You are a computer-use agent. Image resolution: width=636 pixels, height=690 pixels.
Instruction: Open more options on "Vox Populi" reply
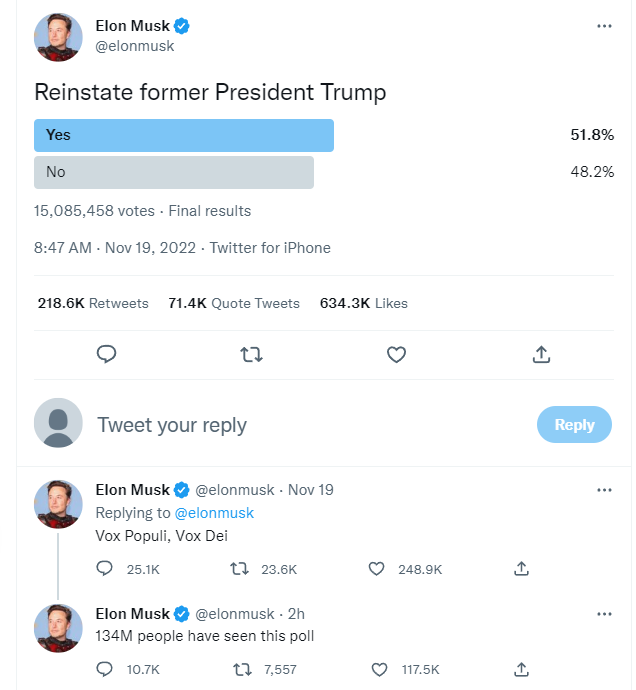604,490
